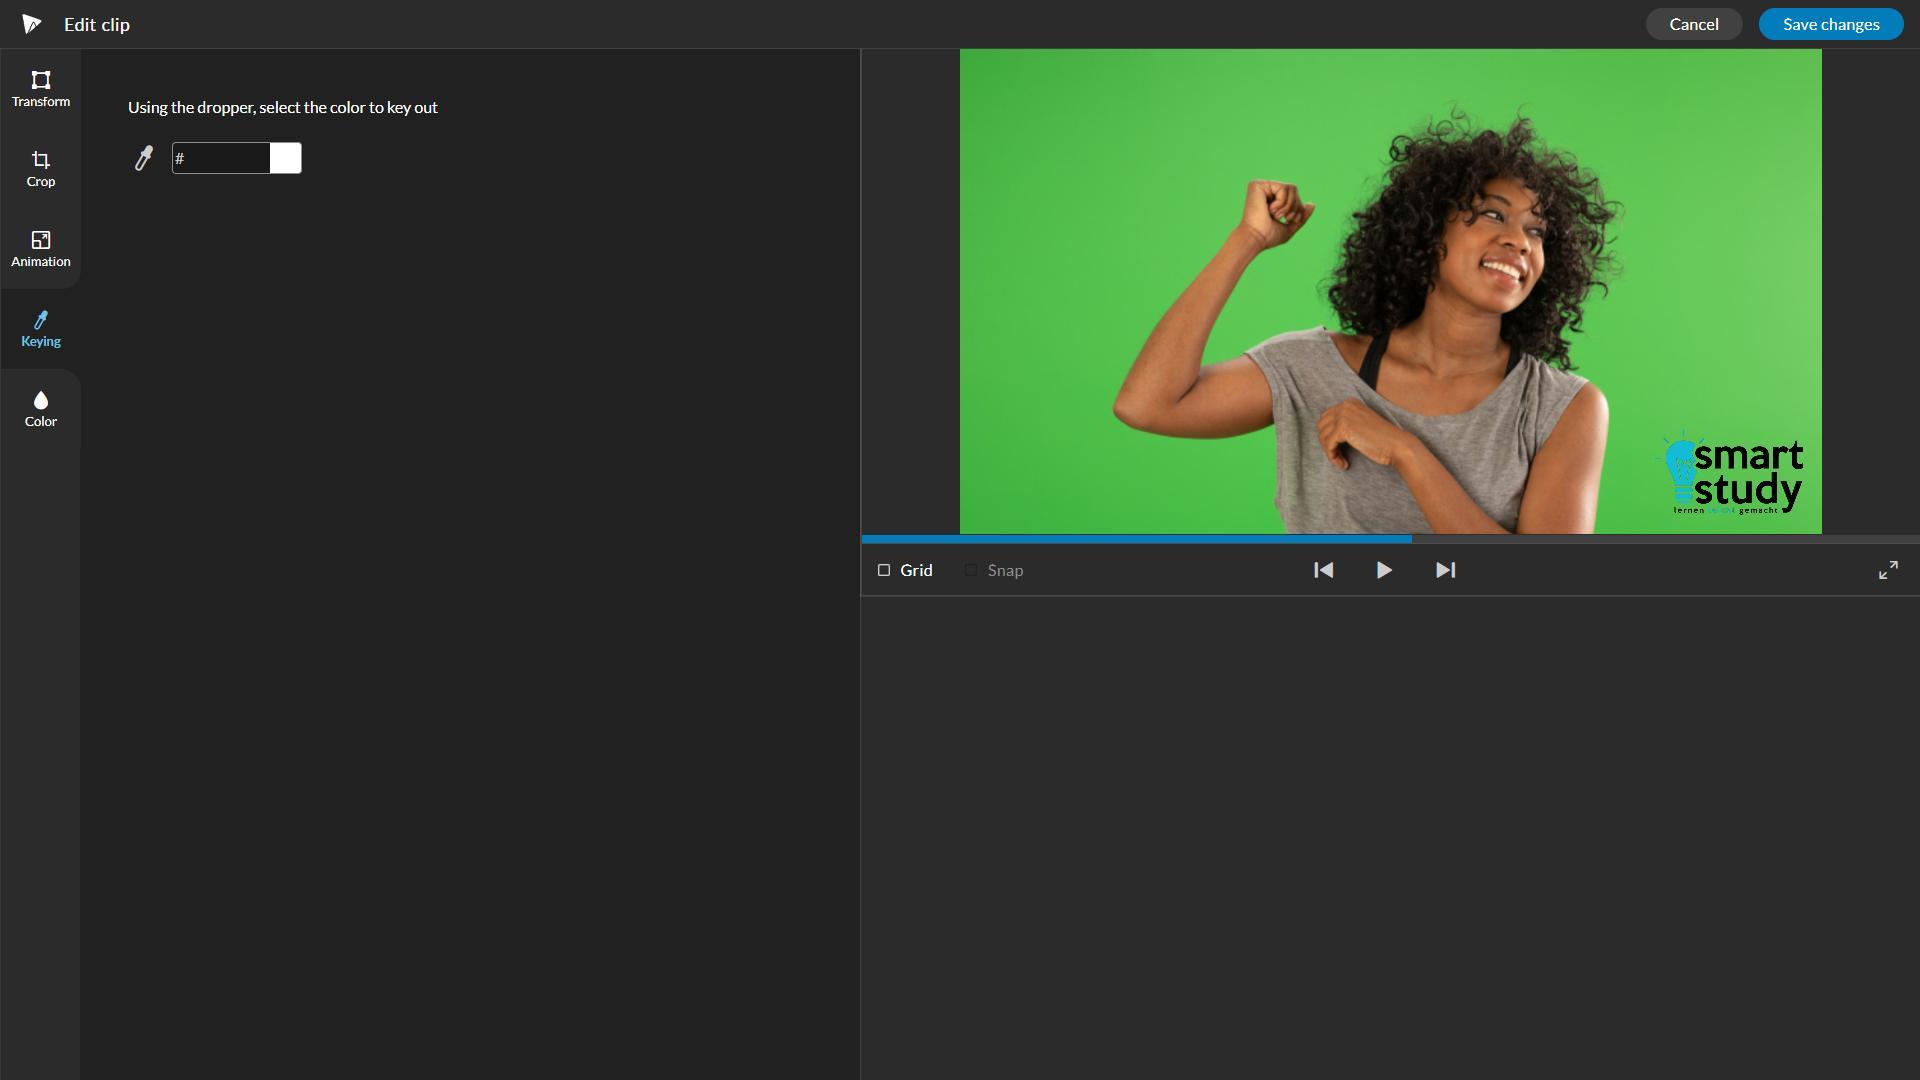This screenshot has width=1920, height=1080.
Task: Click the app logo icon
Action: tap(32, 24)
